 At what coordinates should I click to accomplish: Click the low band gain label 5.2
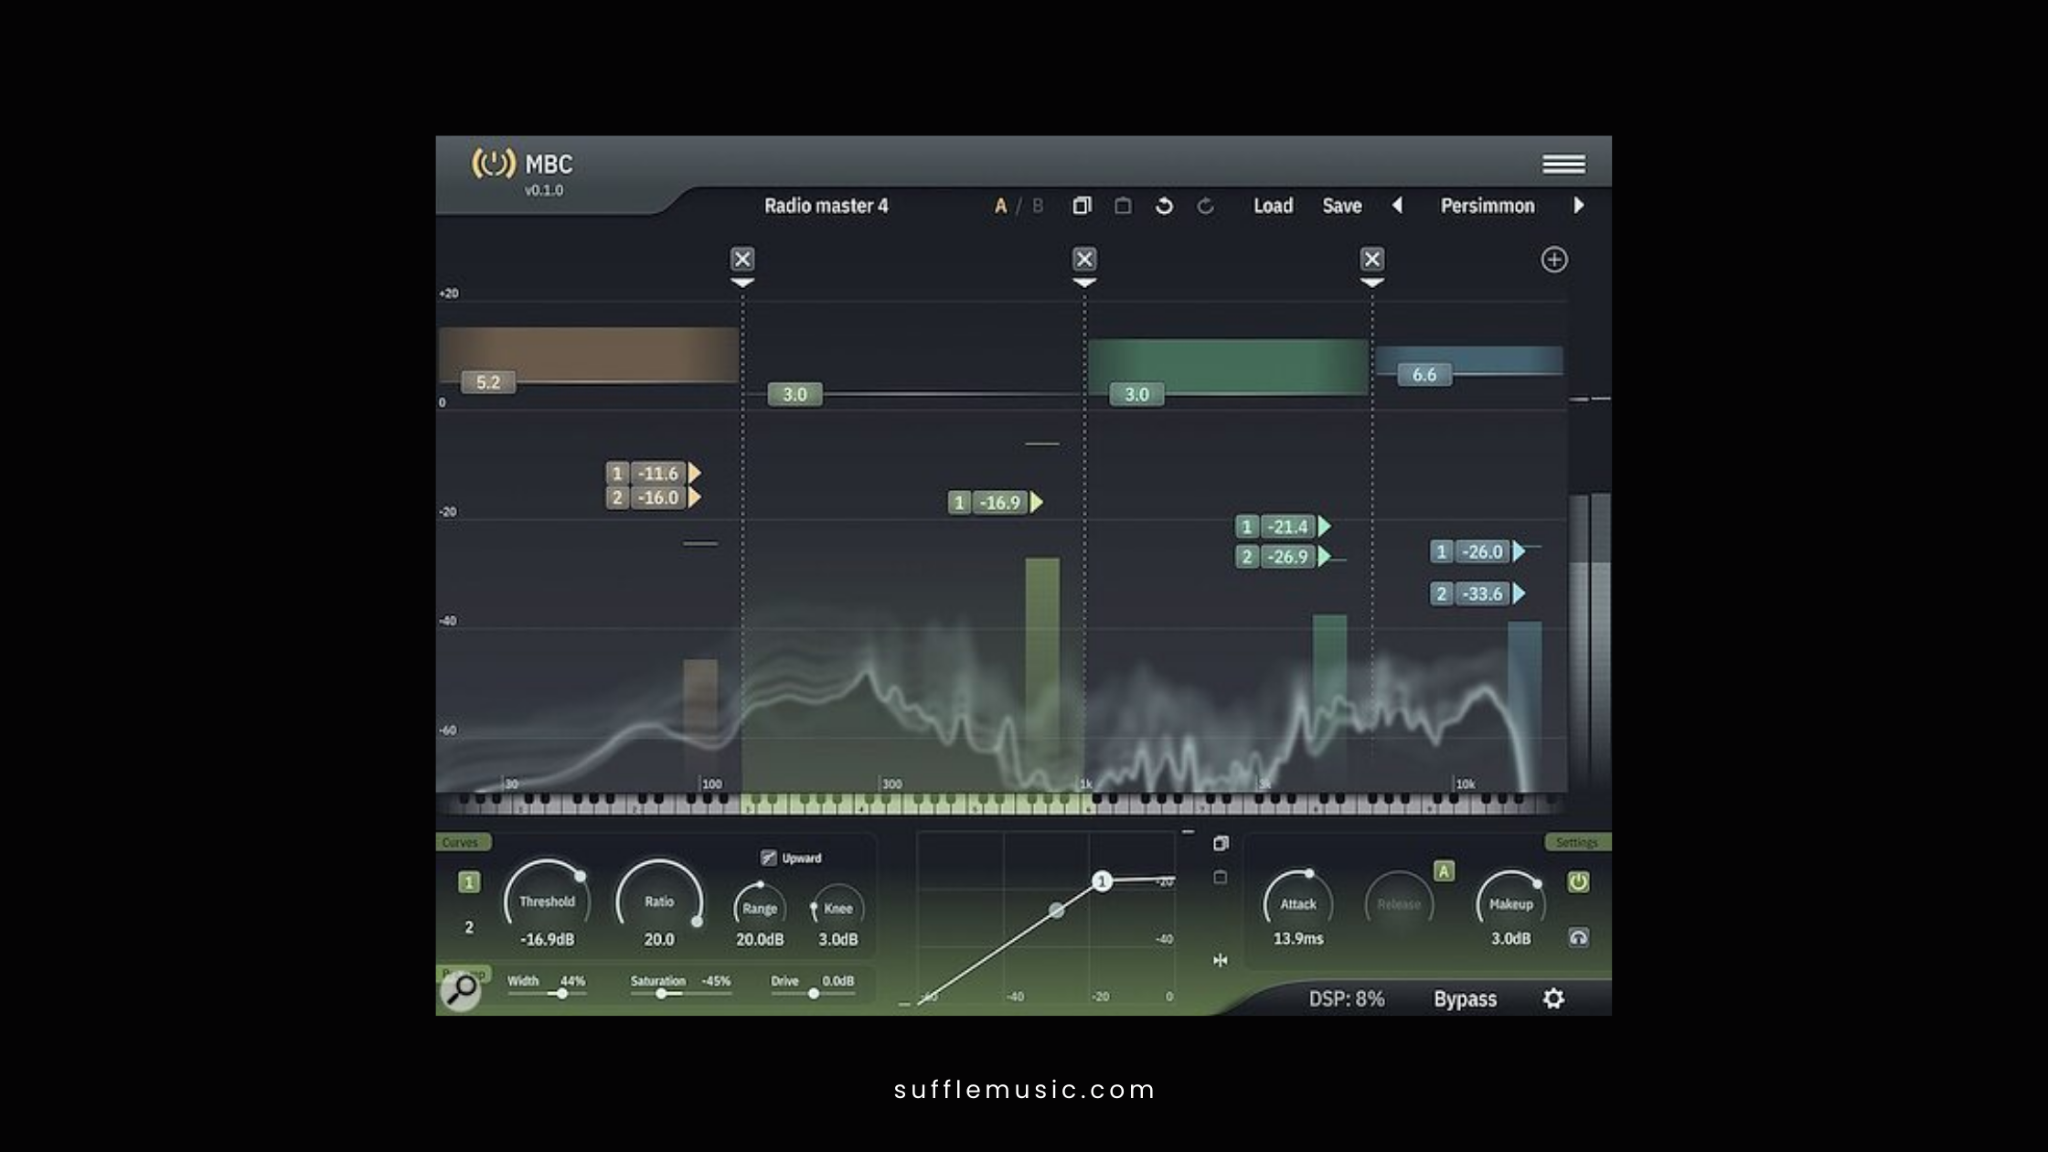[488, 382]
